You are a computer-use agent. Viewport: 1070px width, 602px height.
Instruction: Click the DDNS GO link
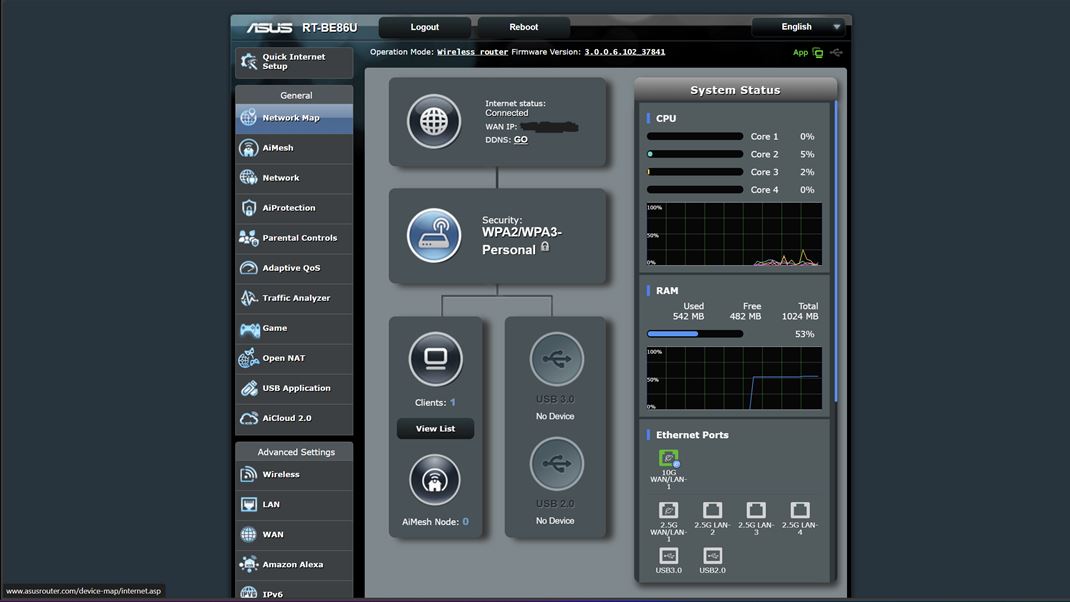pyautogui.click(x=521, y=139)
